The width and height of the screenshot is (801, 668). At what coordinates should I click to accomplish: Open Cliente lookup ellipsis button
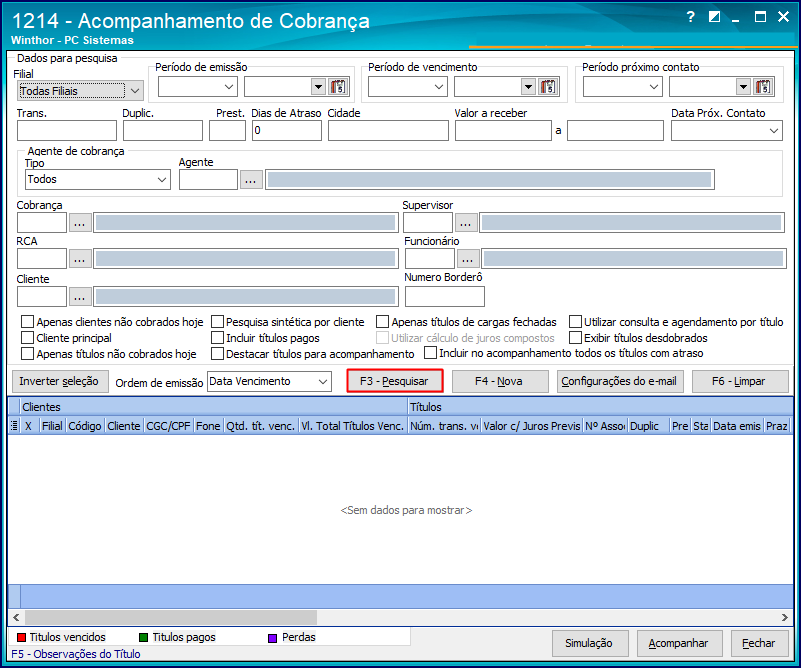click(80, 297)
